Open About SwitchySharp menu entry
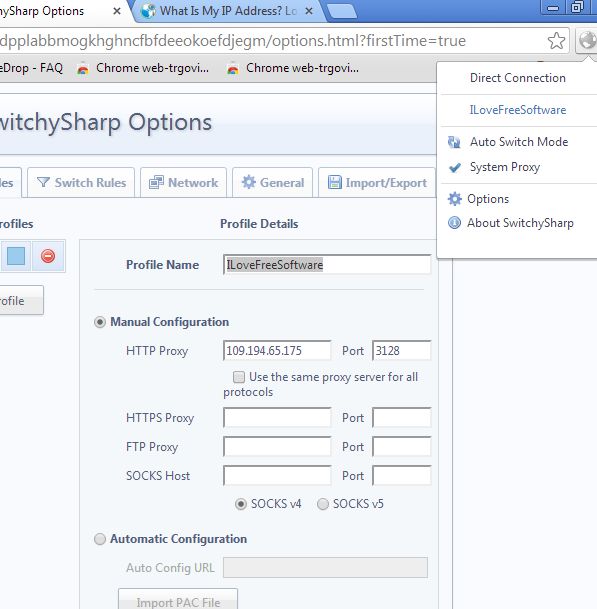Viewport: 597px width, 609px height. 520,223
